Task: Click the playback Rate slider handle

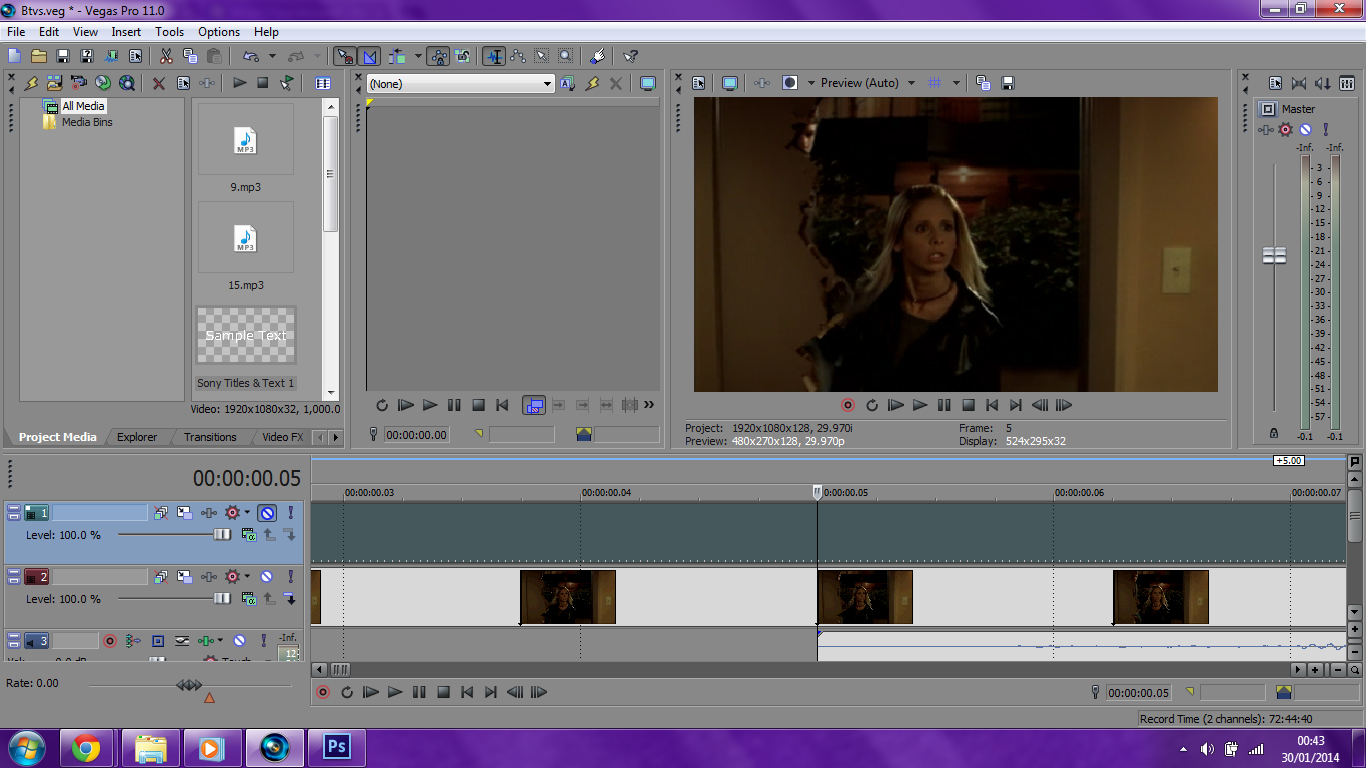Action: click(189, 684)
